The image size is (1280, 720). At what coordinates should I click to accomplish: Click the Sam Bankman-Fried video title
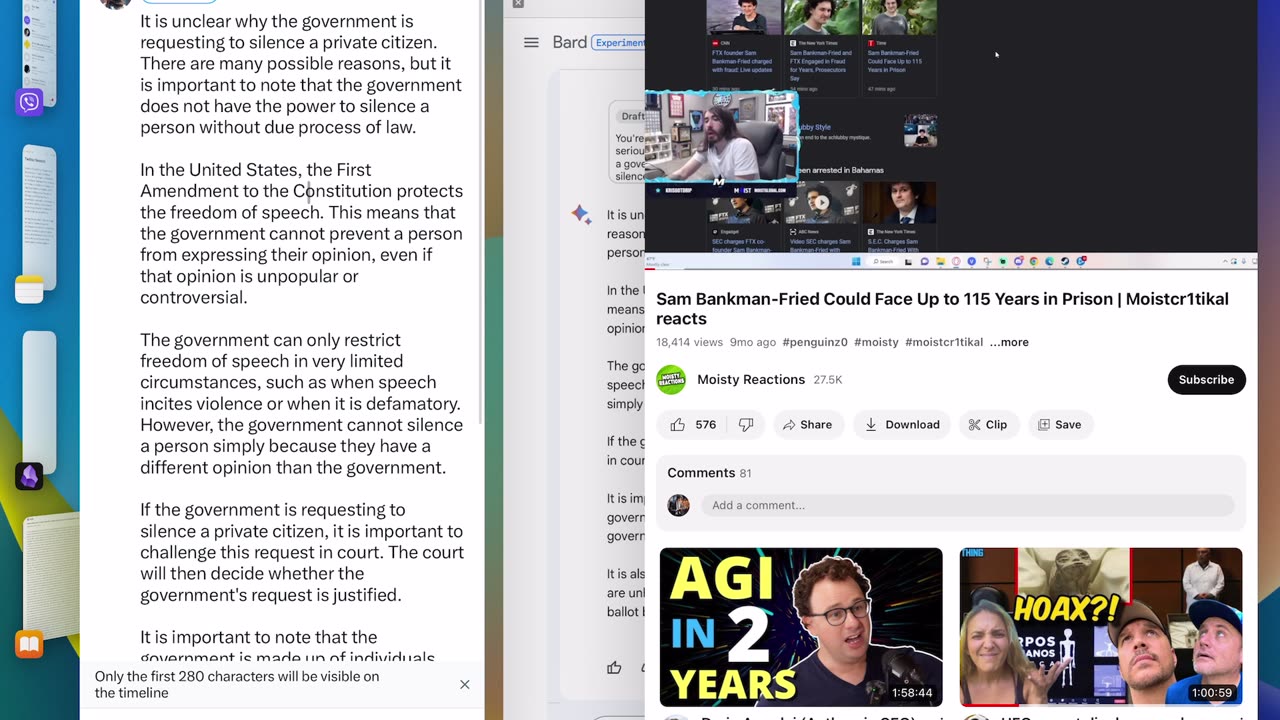(x=942, y=308)
